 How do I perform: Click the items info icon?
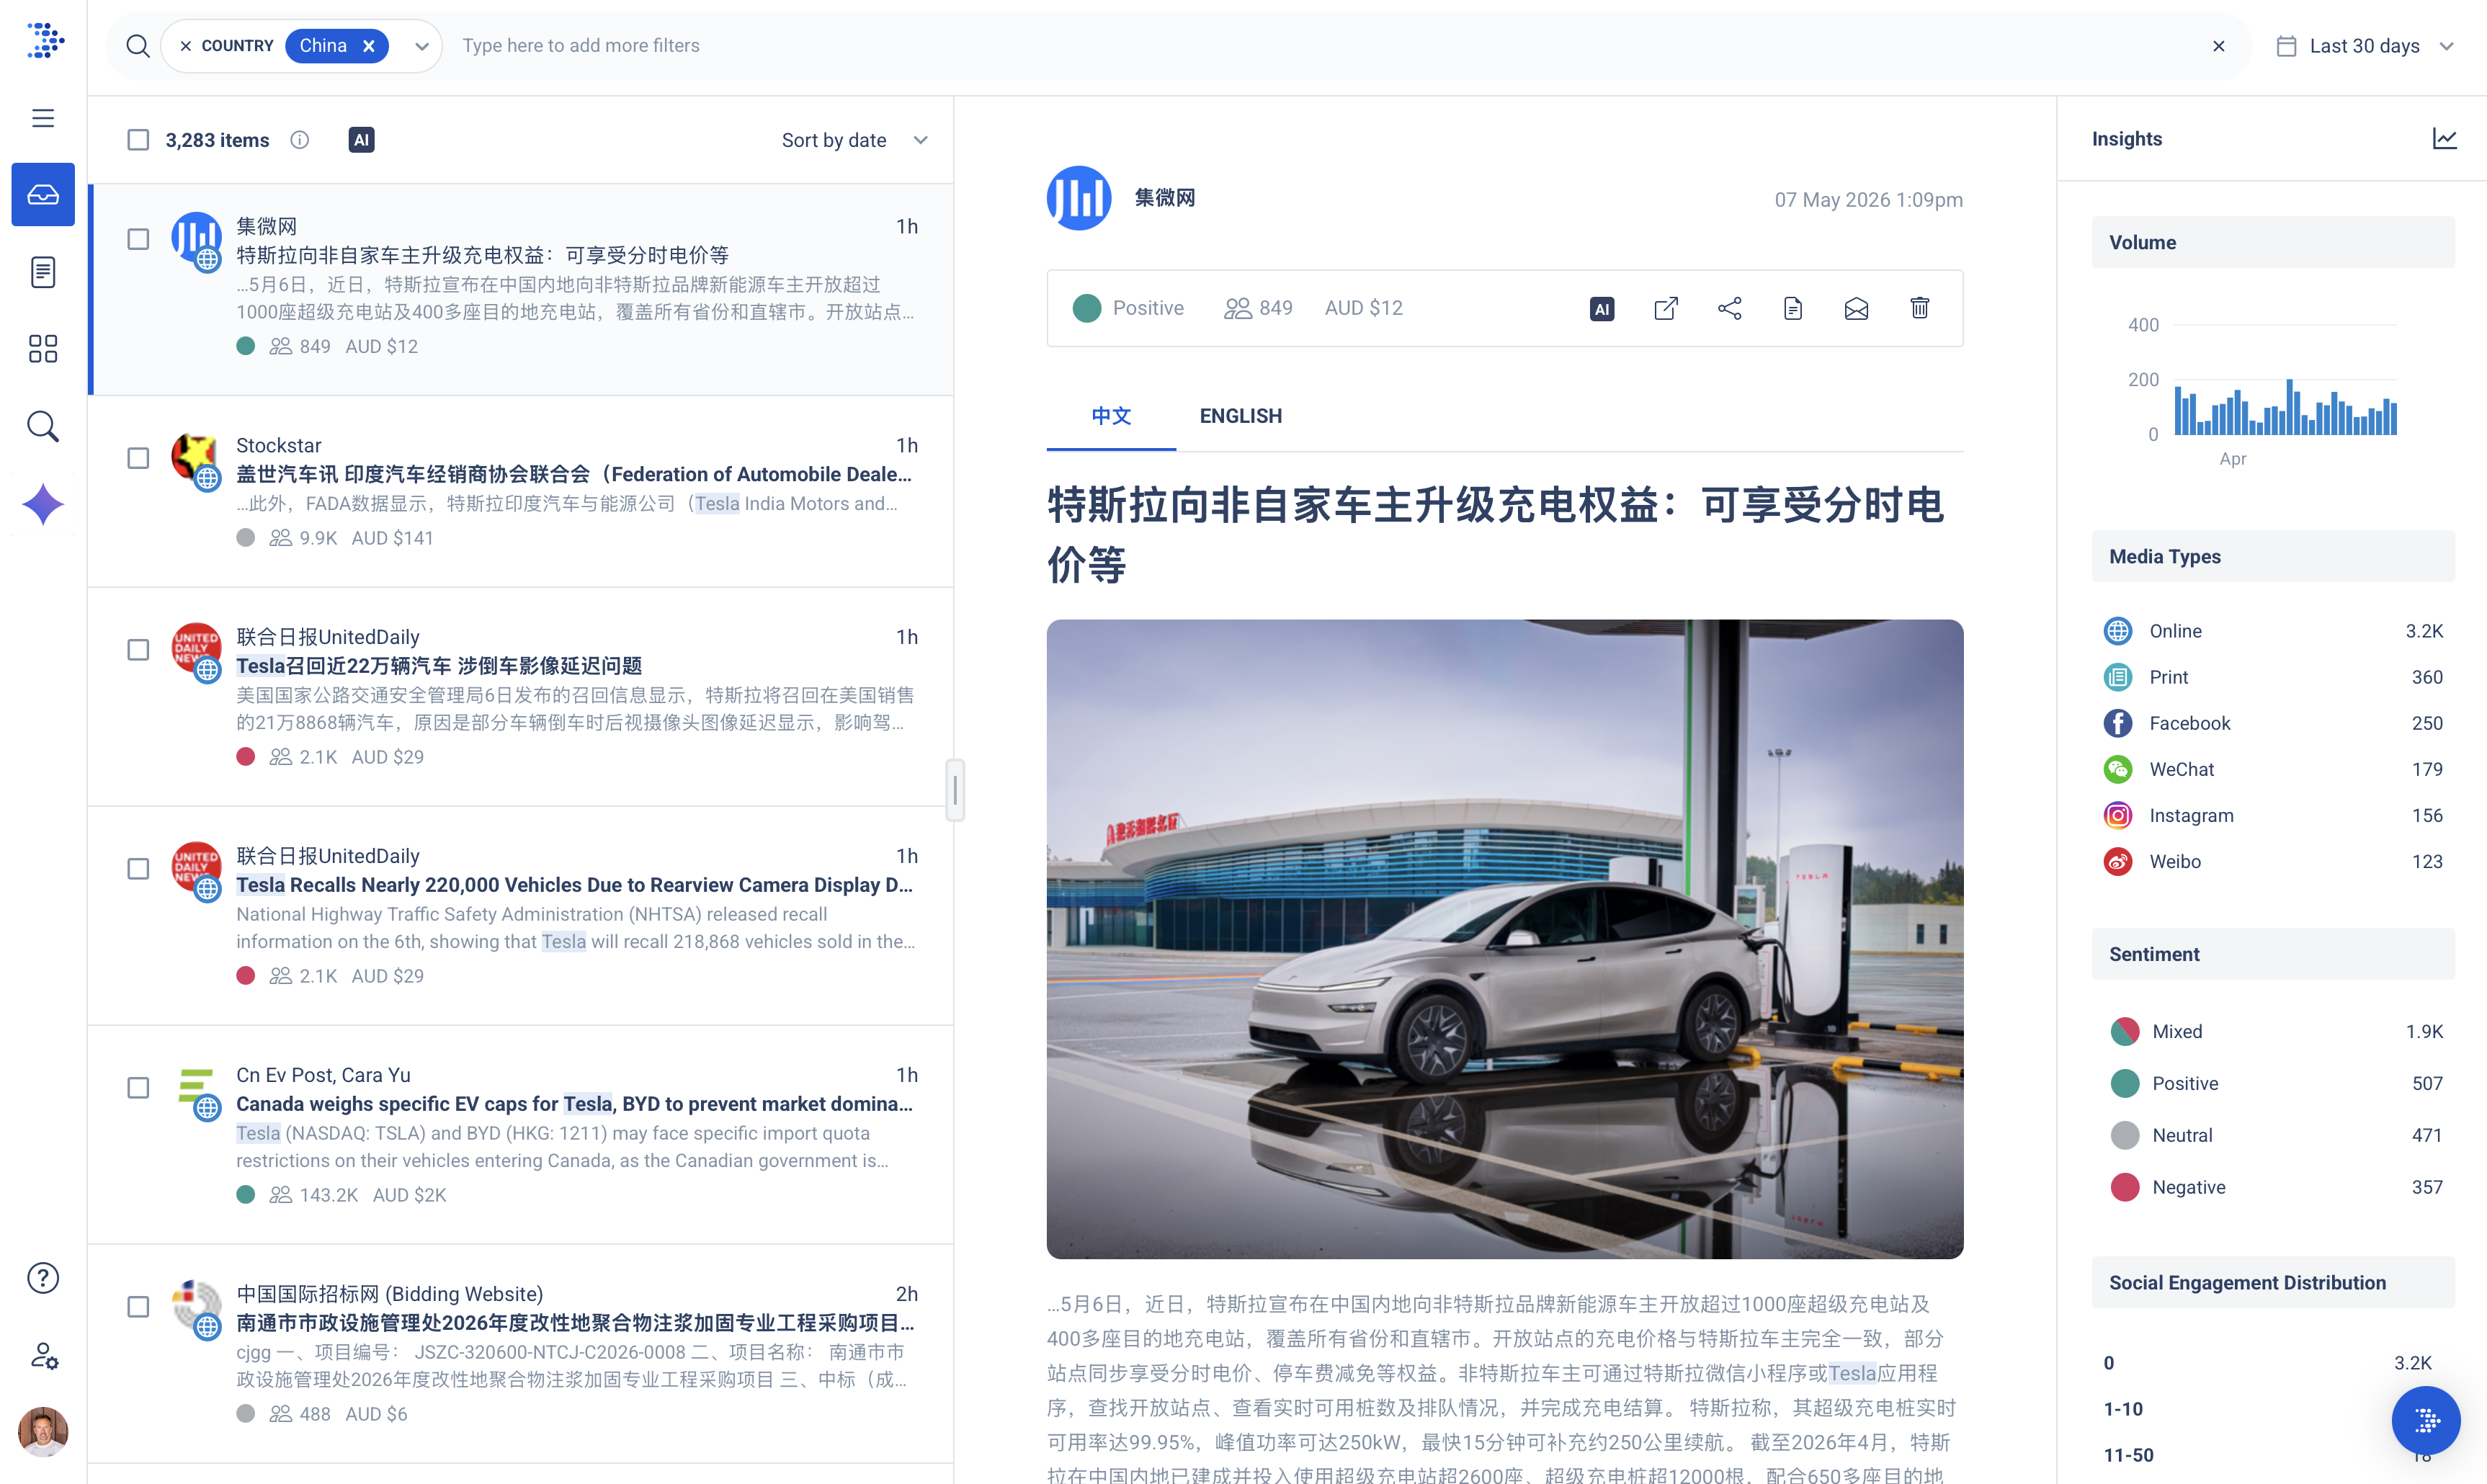click(300, 140)
